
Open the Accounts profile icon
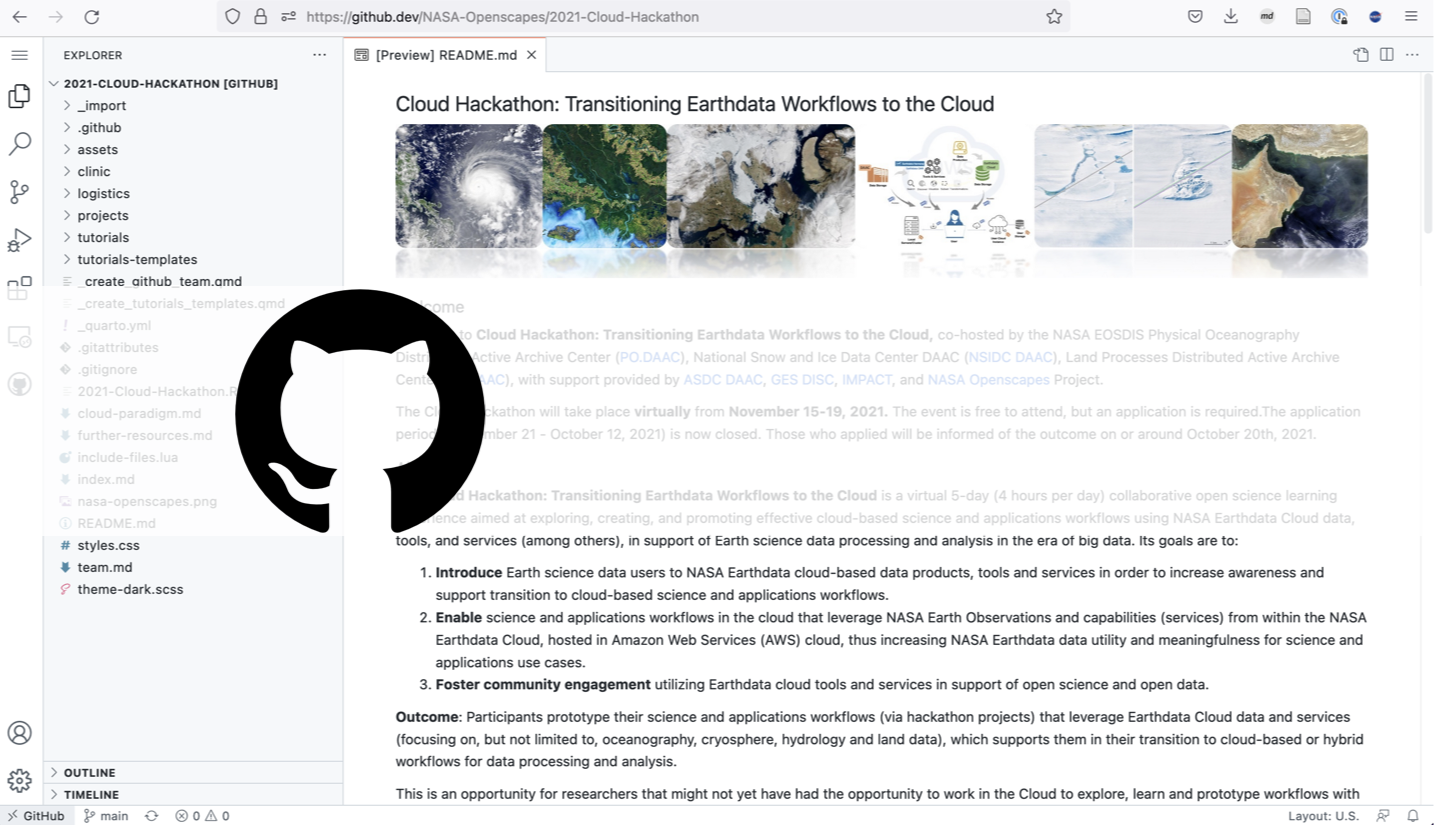[20, 733]
